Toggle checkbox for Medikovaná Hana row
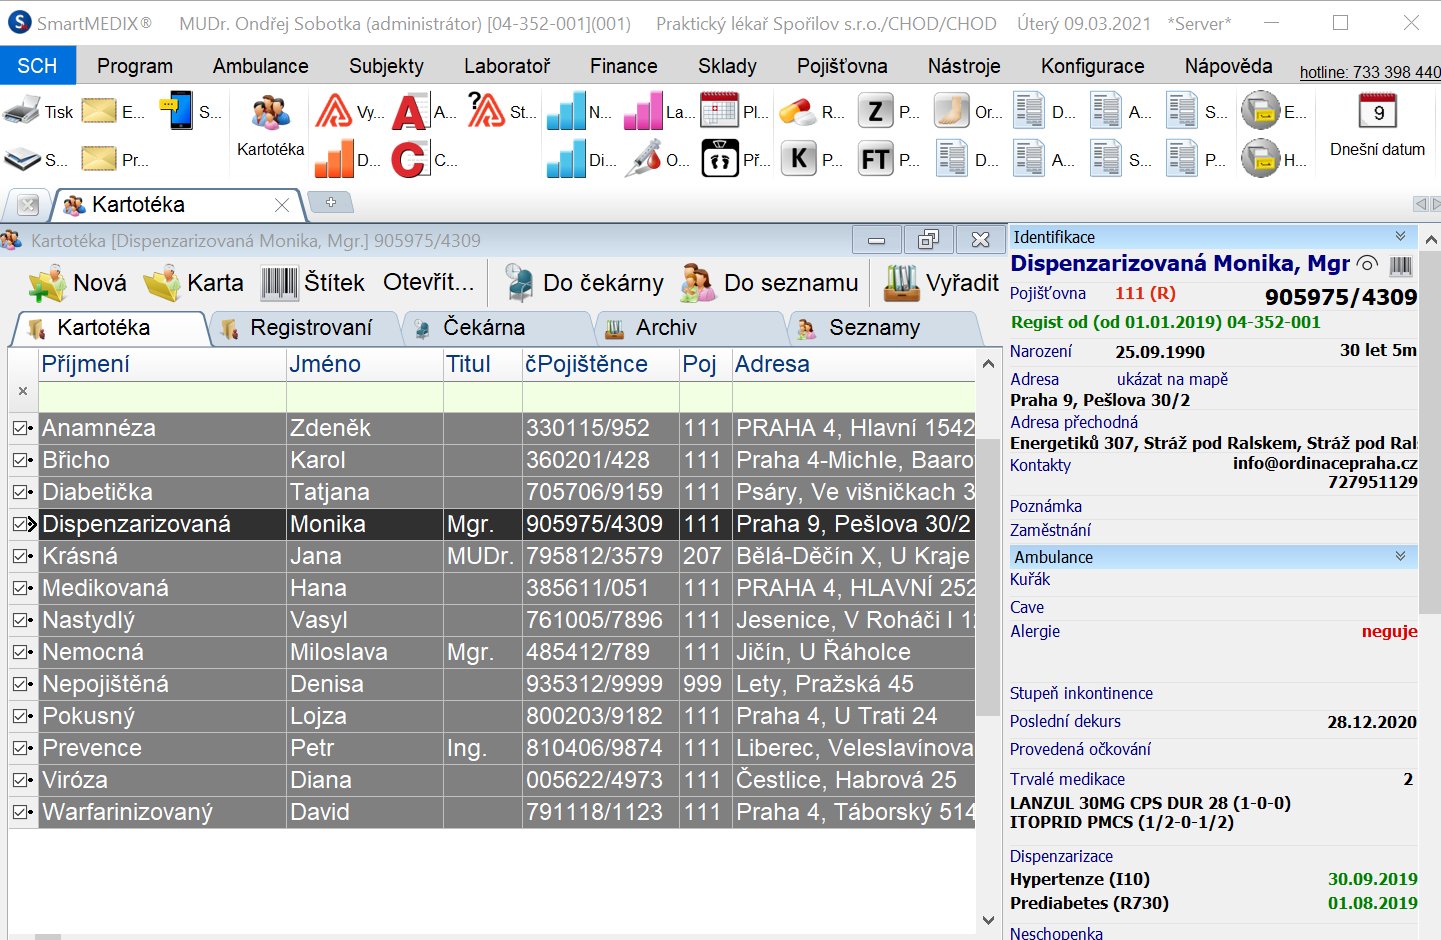Viewport: 1441px width, 940px height. point(20,588)
